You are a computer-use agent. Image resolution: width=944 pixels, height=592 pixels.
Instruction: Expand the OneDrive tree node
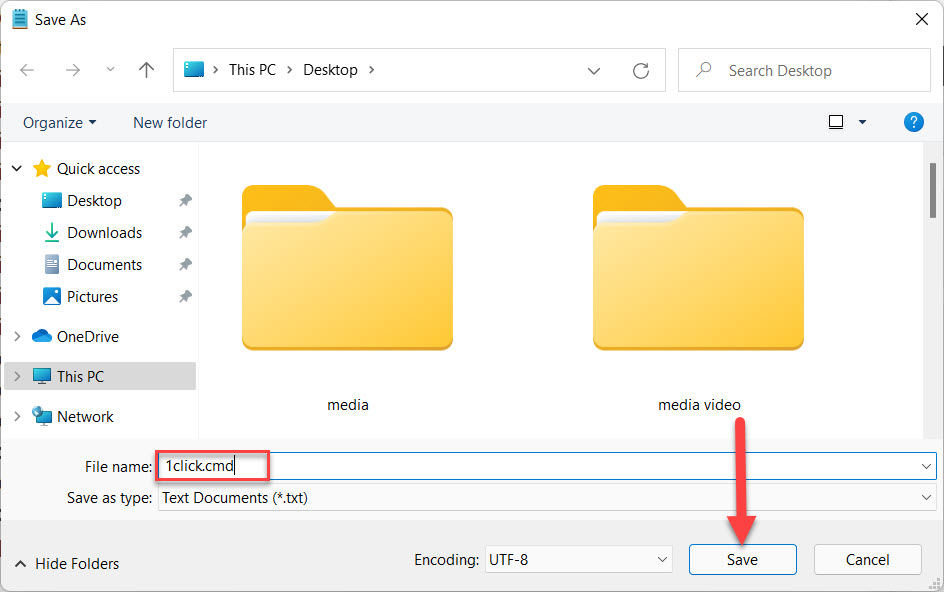point(17,337)
